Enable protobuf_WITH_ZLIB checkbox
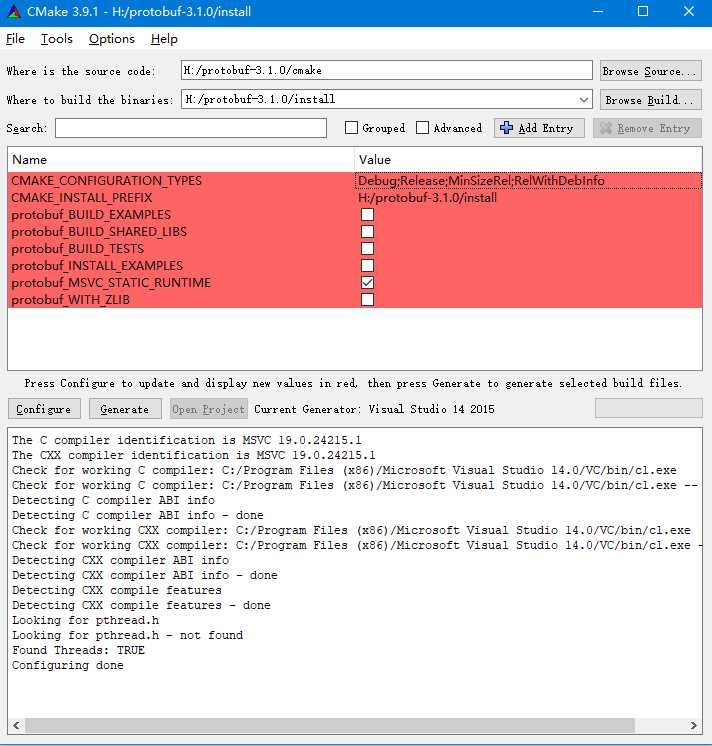Image resolution: width=712 pixels, height=746 pixels. (x=367, y=300)
